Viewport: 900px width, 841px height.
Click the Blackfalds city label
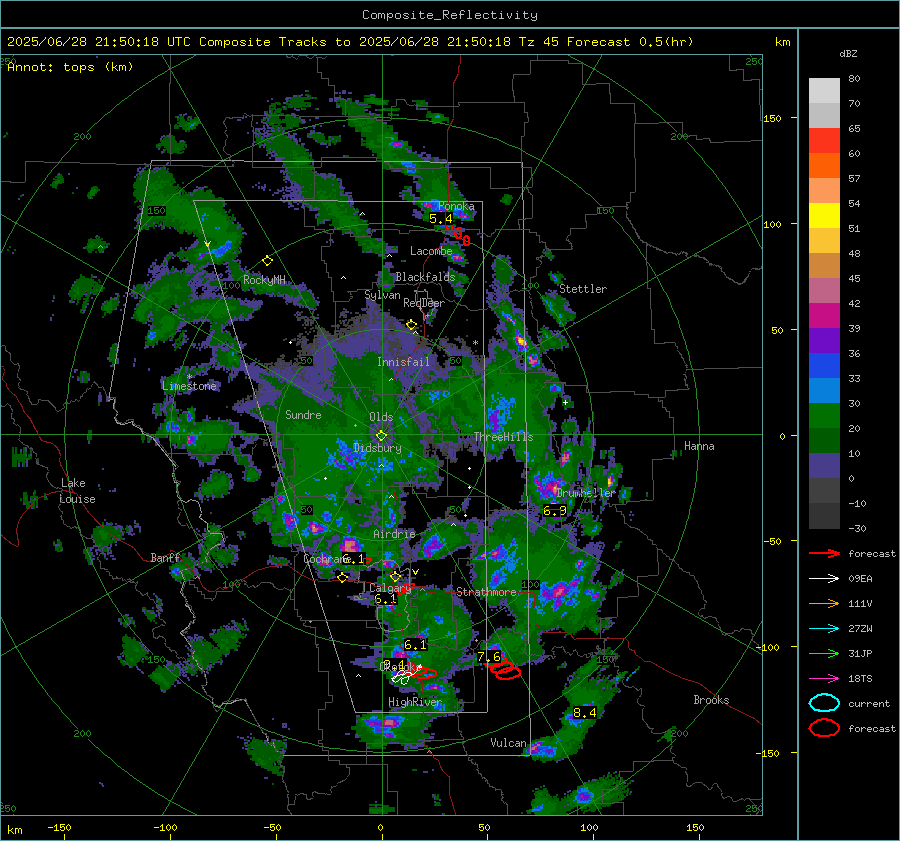pyautogui.click(x=425, y=277)
